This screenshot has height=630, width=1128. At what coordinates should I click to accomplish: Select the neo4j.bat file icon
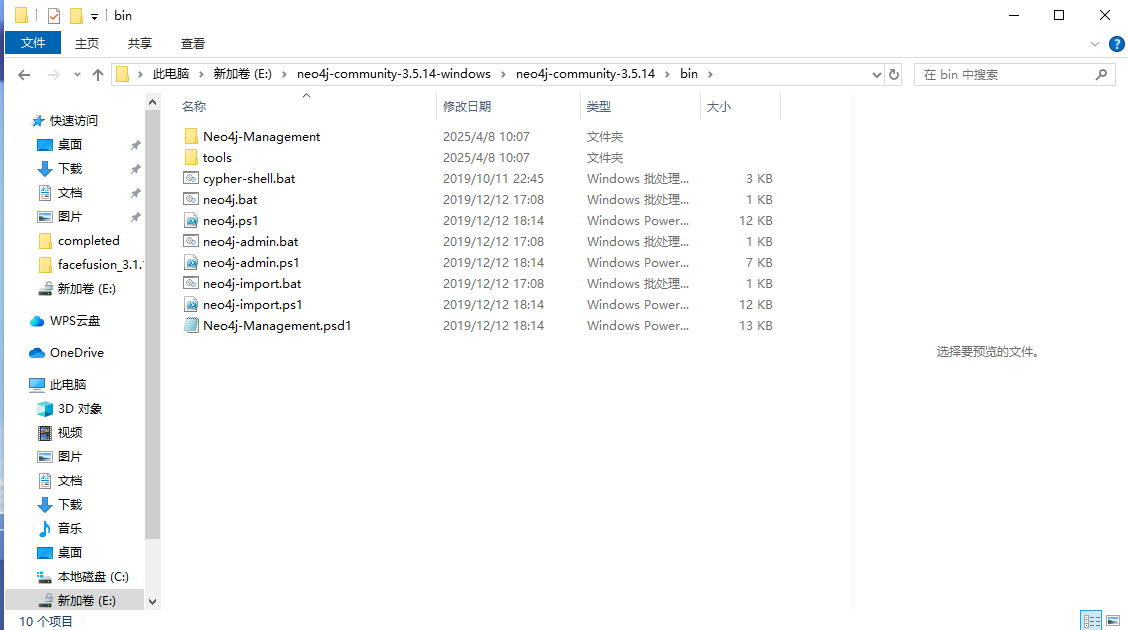[191, 199]
